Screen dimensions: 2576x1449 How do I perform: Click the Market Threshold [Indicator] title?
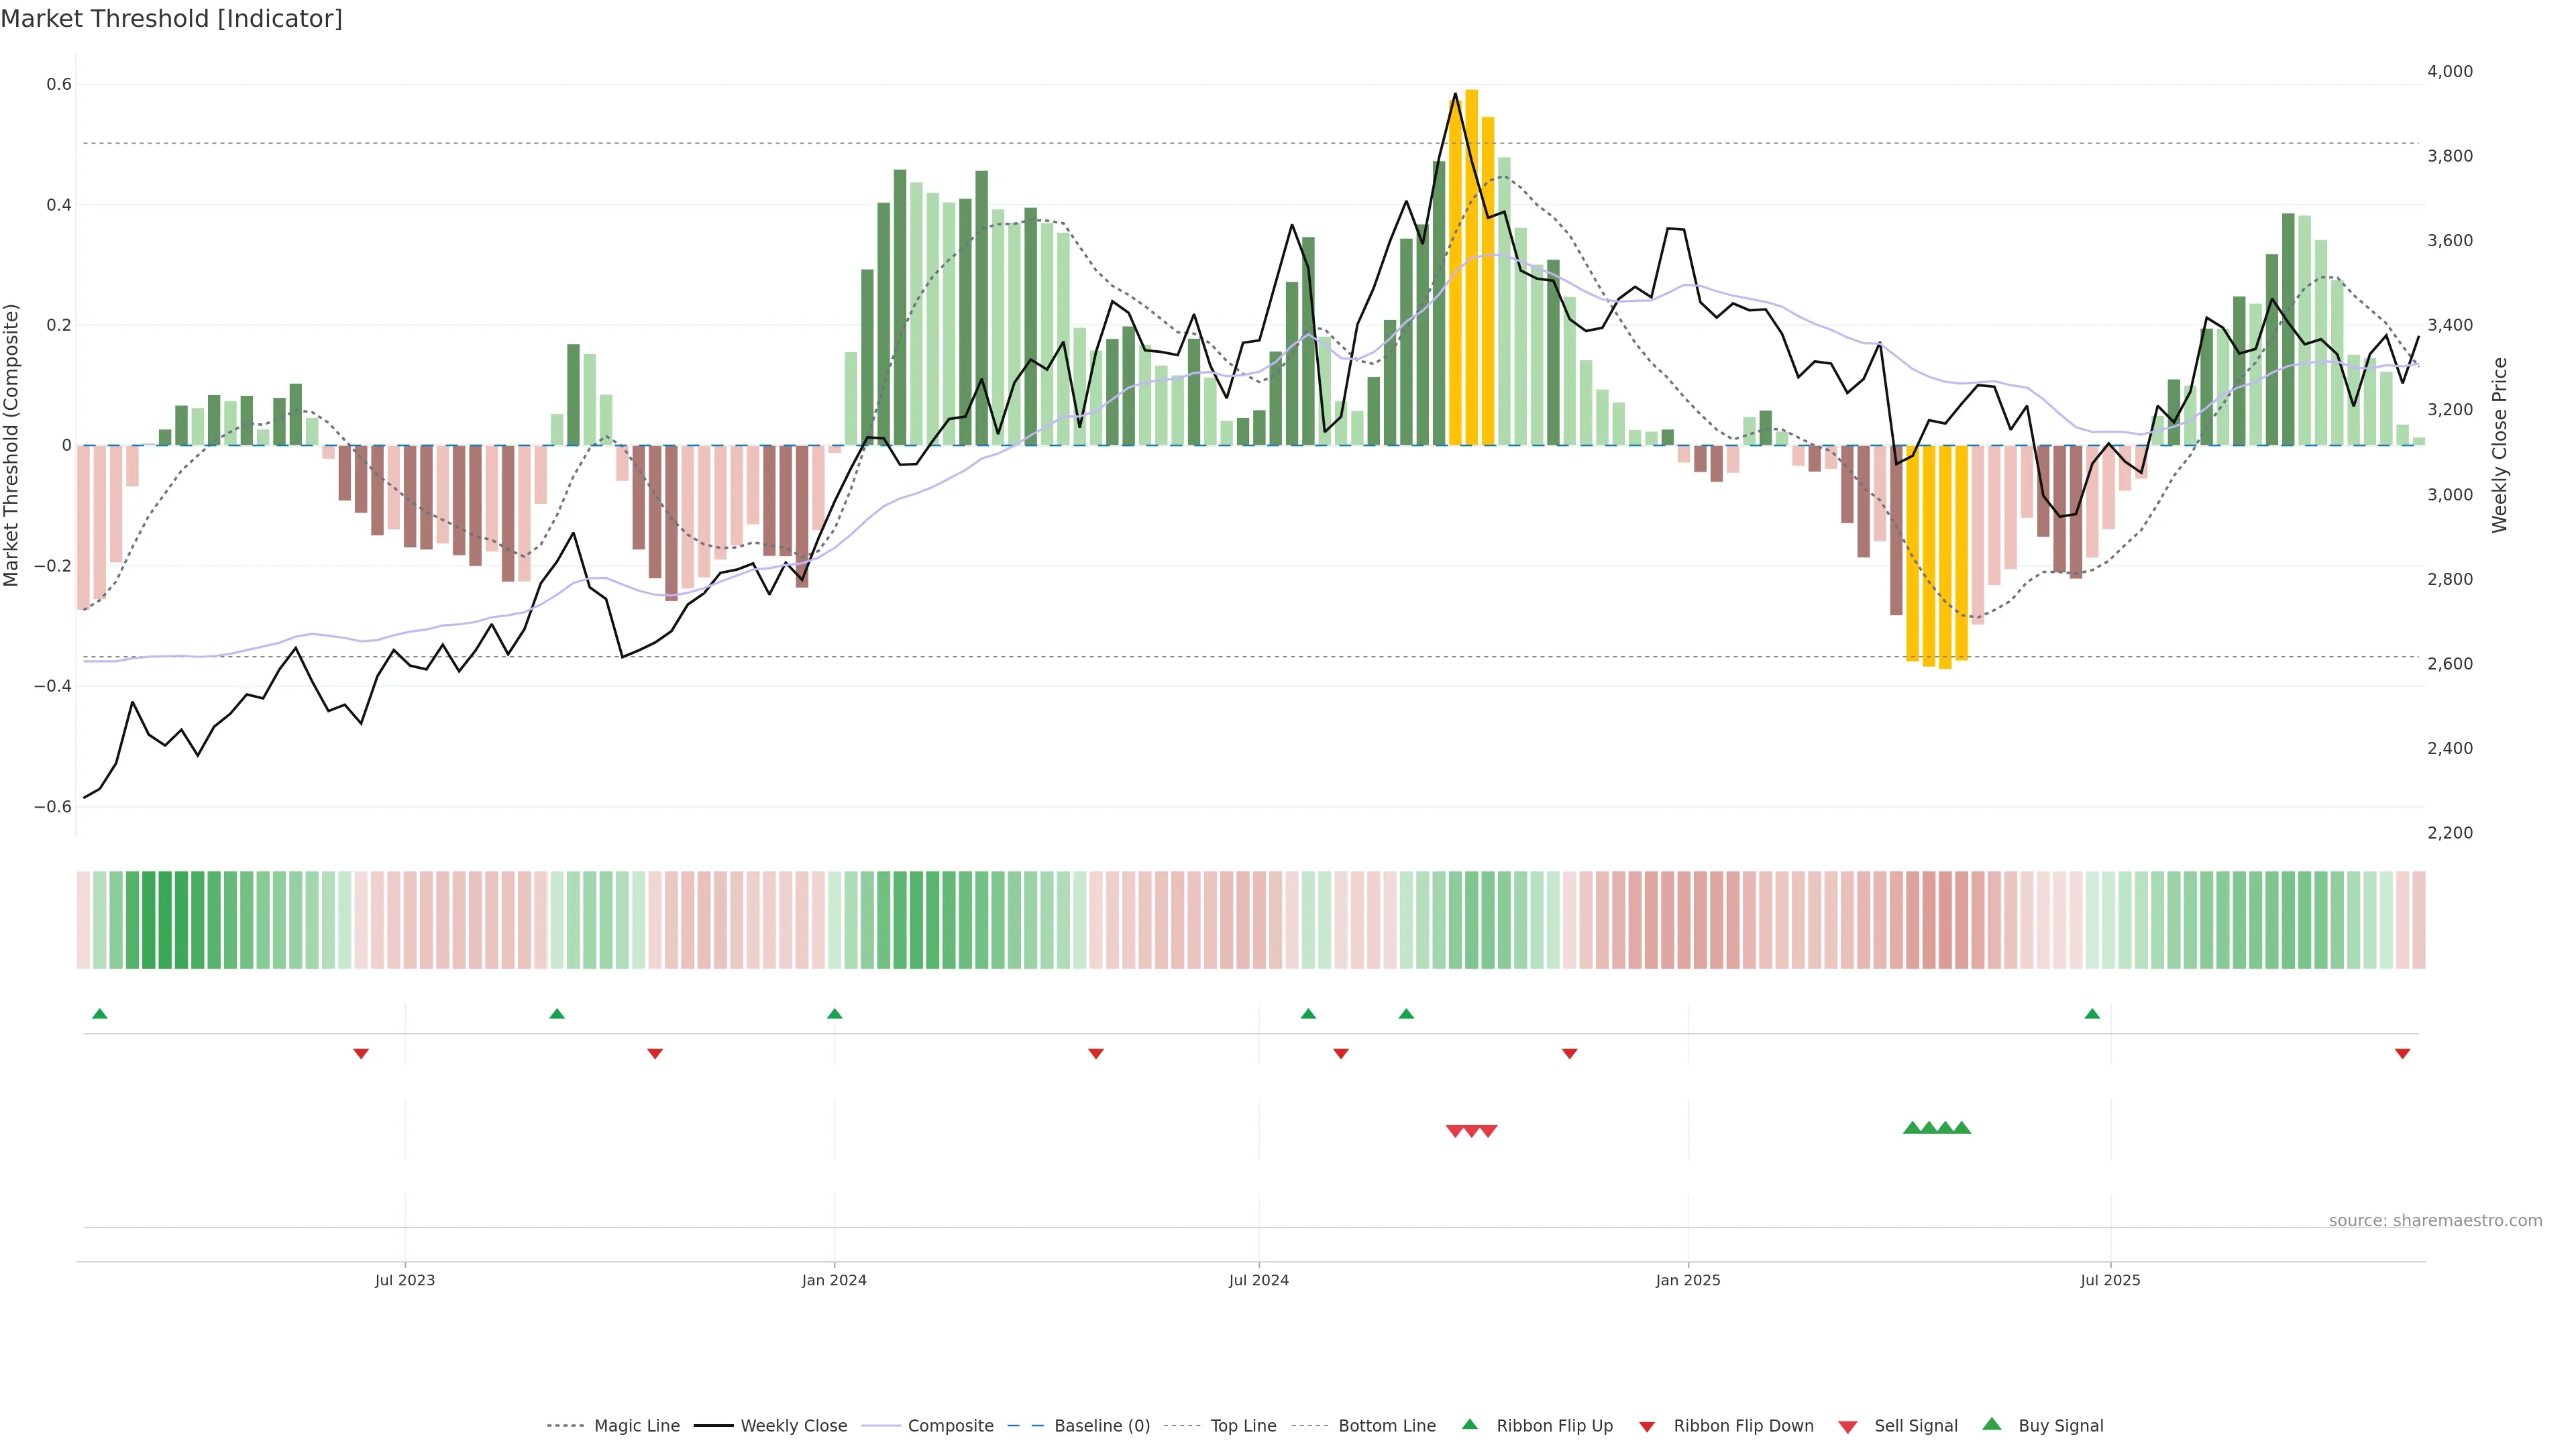[172, 19]
